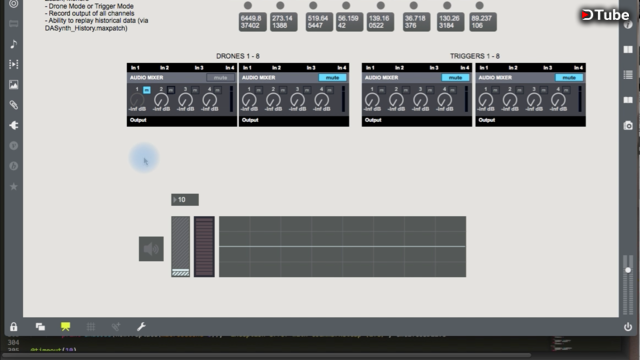This screenshot has width=640, height=360.
Task: Toggle mute on the first Drones audio mixer
Action: pos(220,78)
